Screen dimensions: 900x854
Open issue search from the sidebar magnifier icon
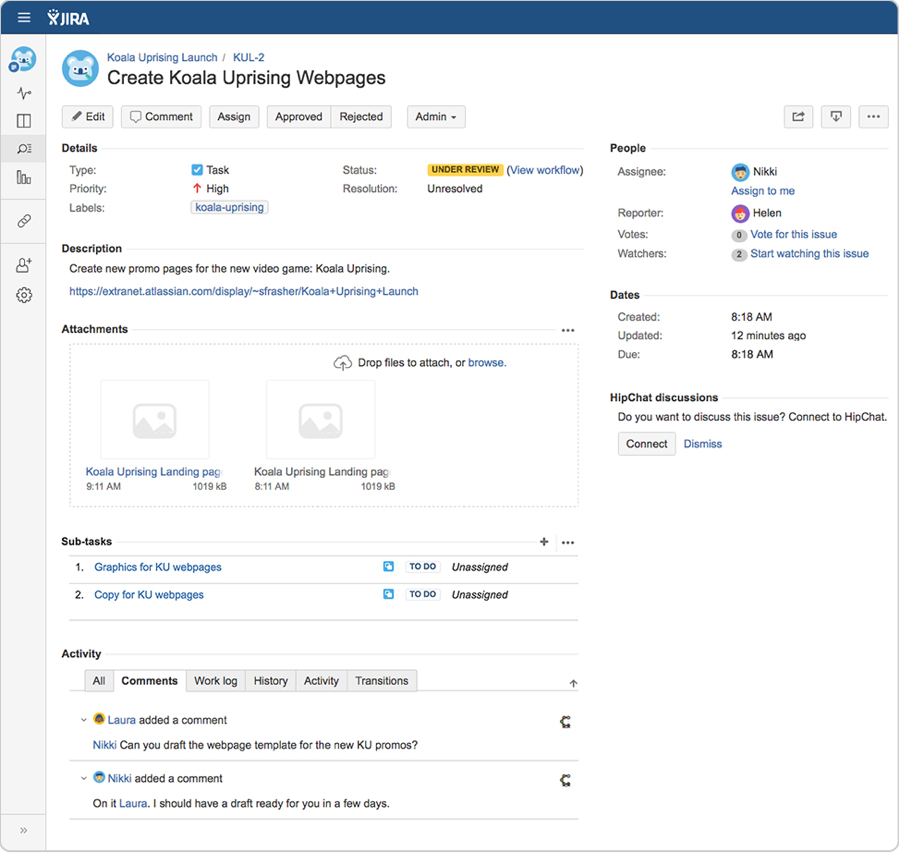tap(23, 148)
